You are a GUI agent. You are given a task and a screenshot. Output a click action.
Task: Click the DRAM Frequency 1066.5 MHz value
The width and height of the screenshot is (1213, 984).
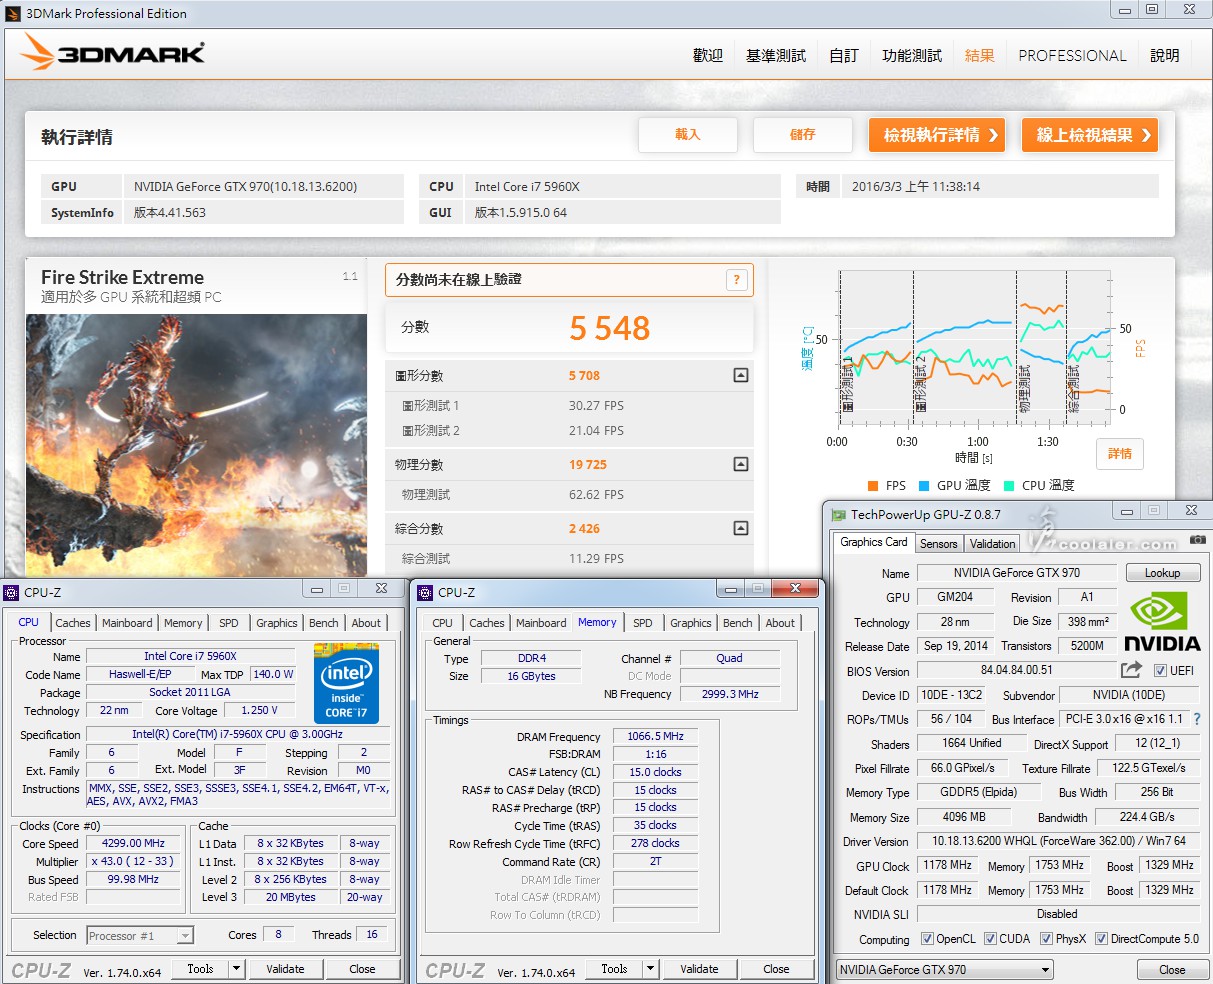tap(655, 736)
